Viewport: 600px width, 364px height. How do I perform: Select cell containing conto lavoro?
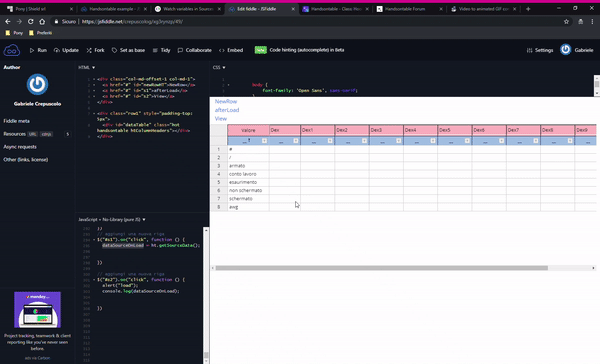248,174
